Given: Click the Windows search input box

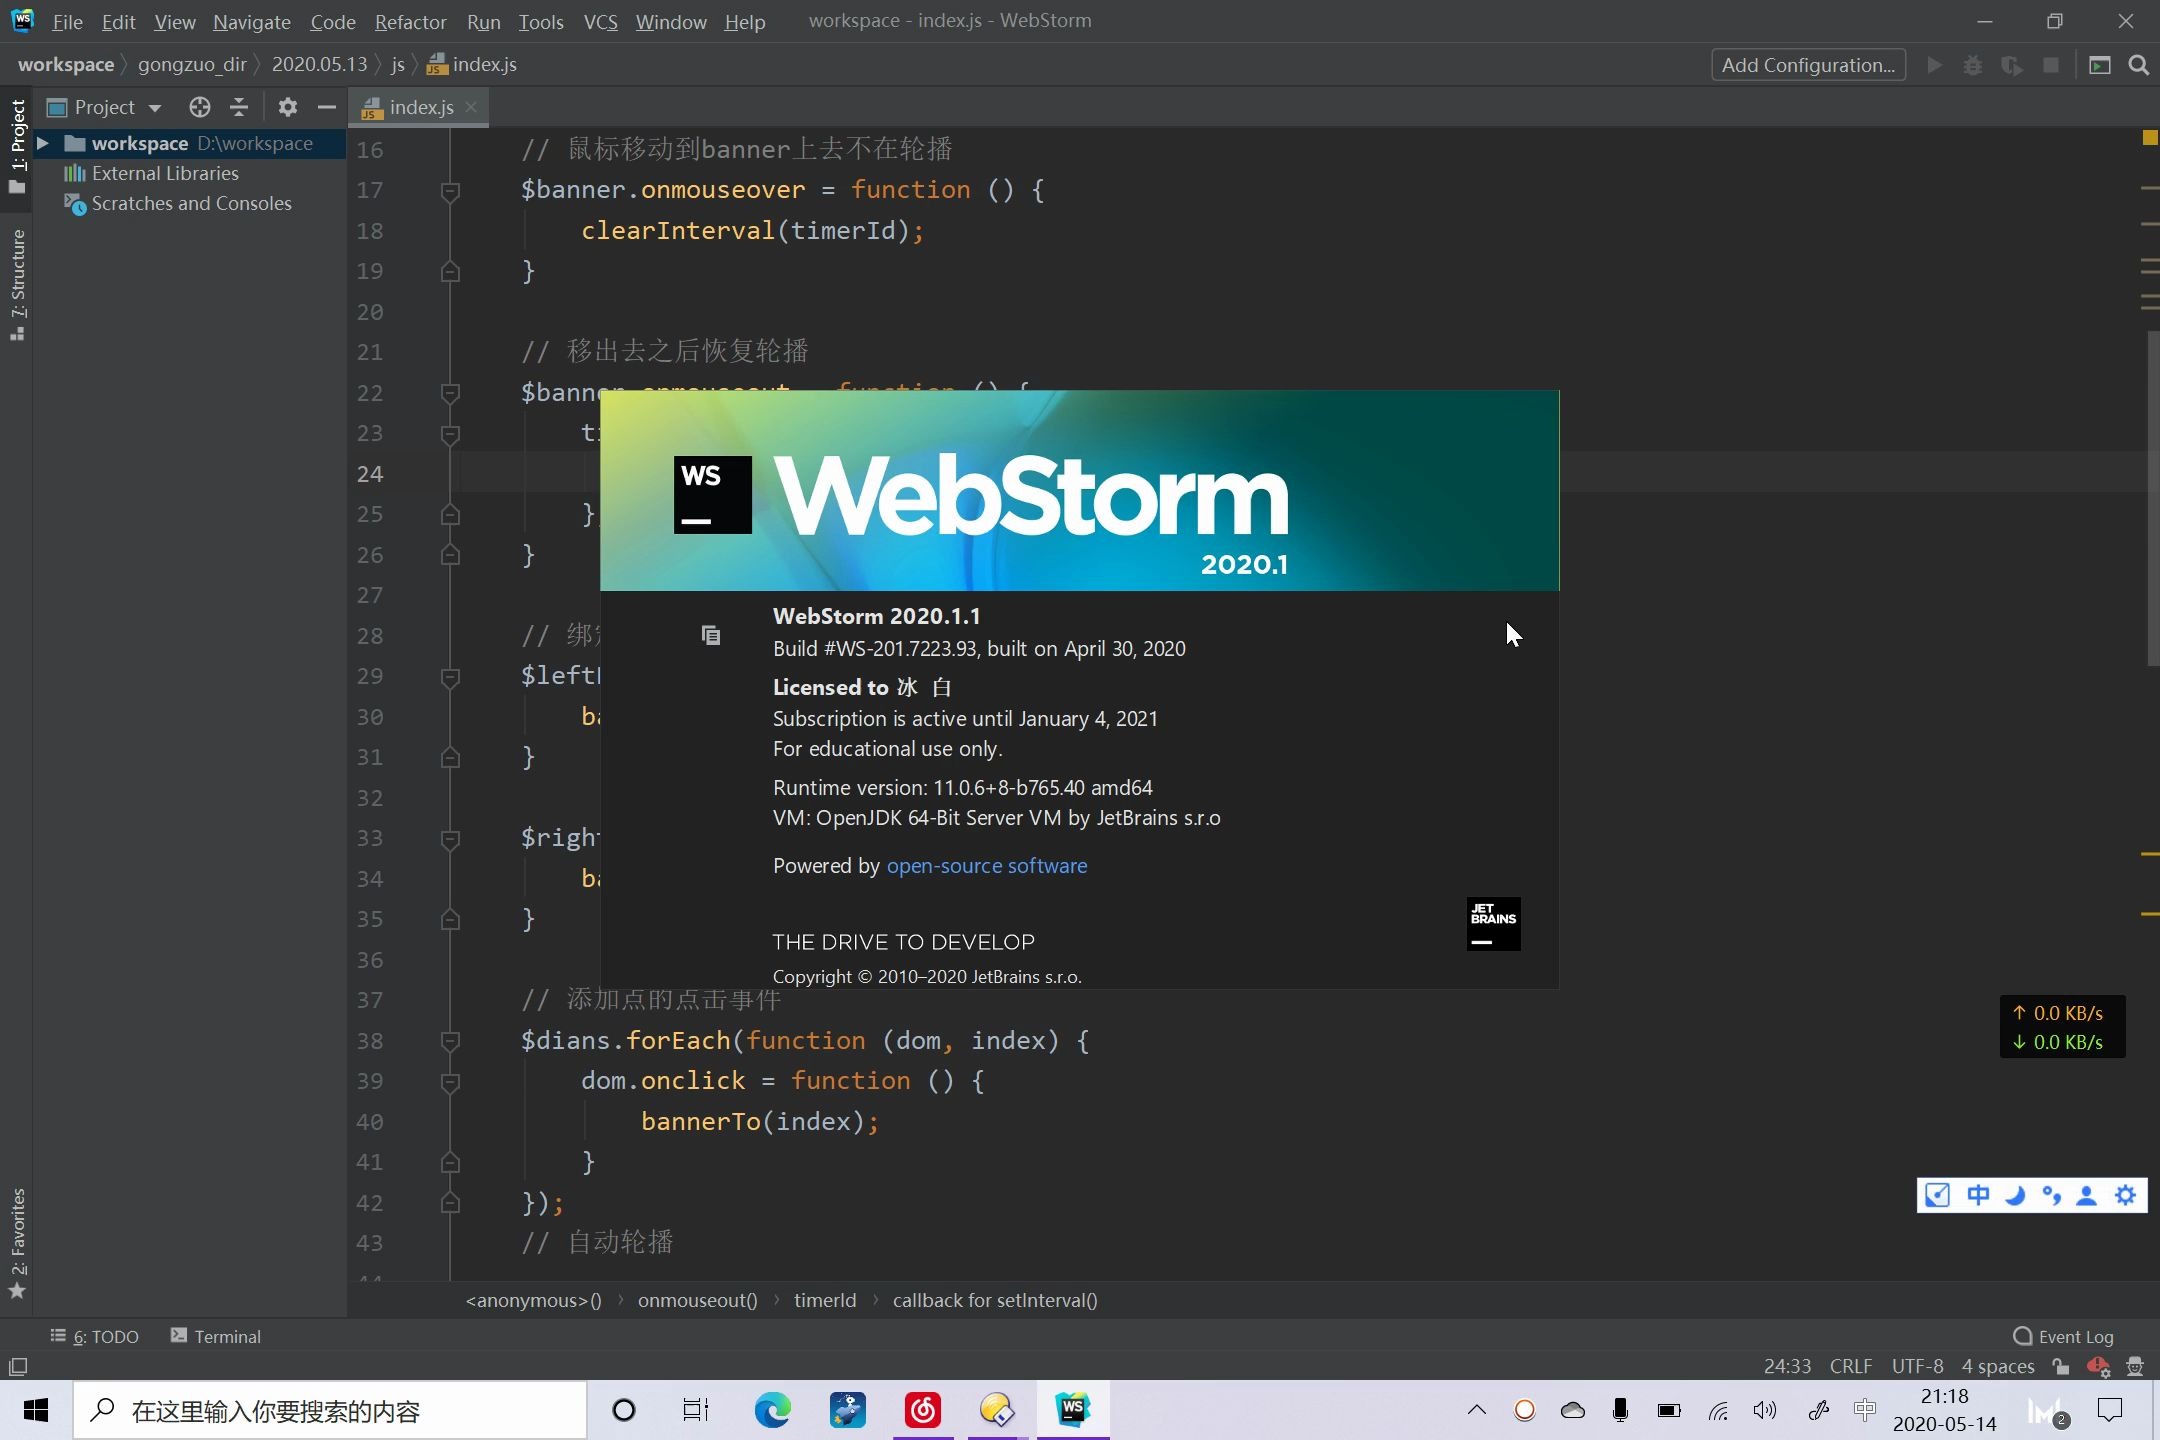Looking at the screenshot, I should click(330, 1410).
